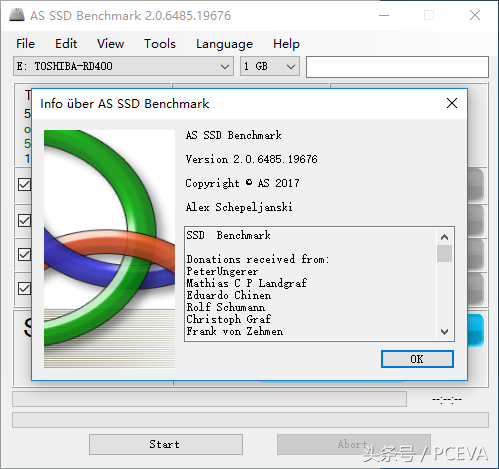
Task: Click 'Frank von Zehmen' donor entry
Action: pos(235,331)
